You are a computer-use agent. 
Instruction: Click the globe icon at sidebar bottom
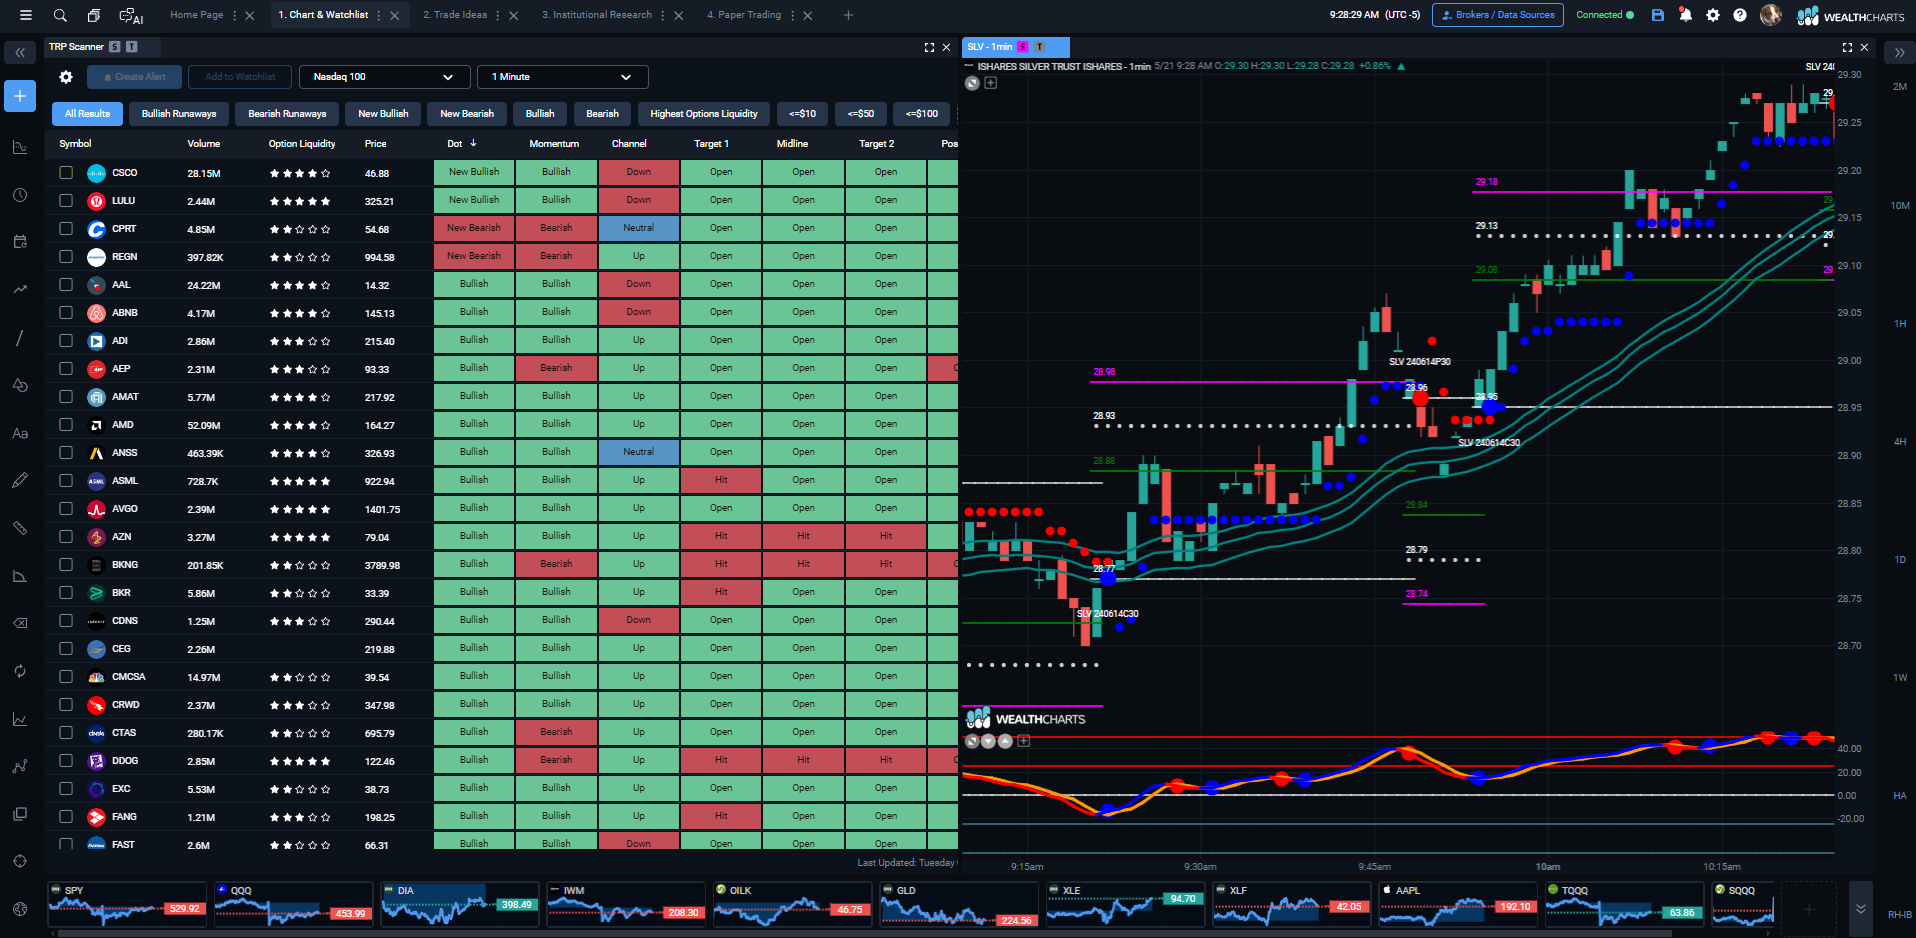(x=20, y=909)
